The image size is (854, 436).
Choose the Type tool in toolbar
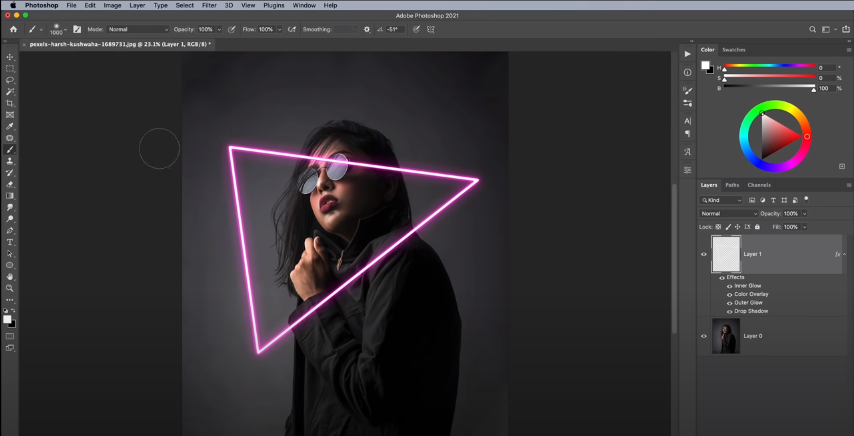point(10,242)
